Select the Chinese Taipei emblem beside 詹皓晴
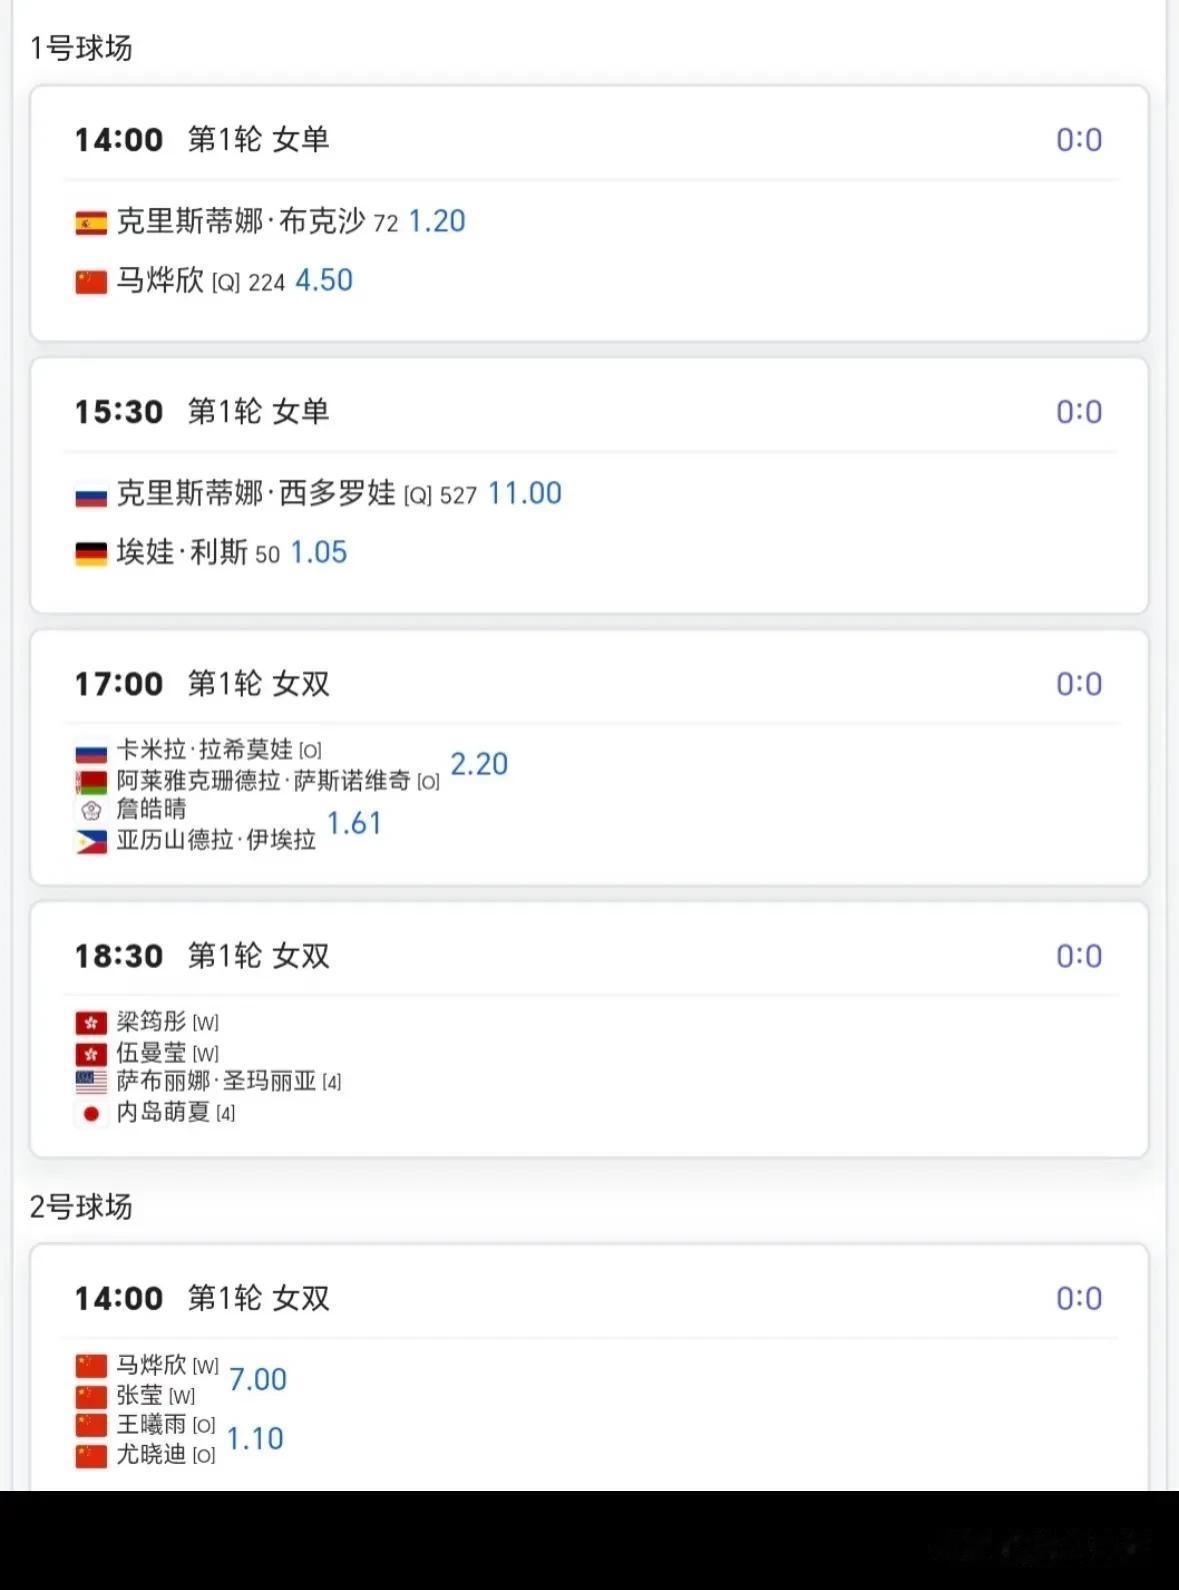 coord(91,810)
